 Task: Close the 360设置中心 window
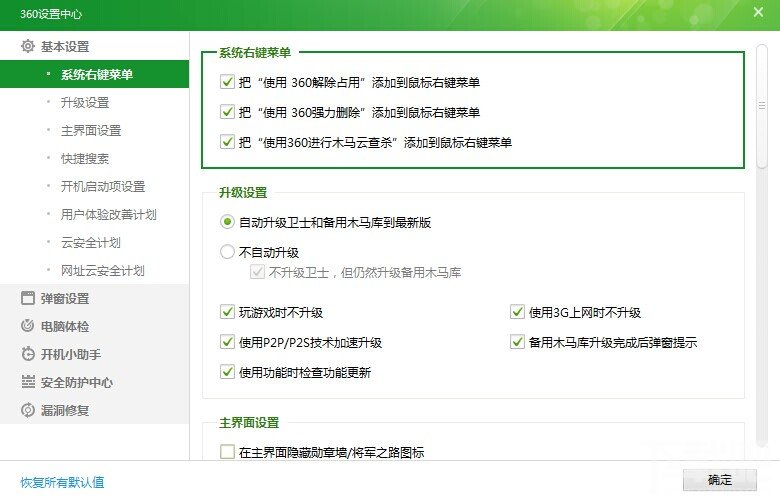click(758, 12)
